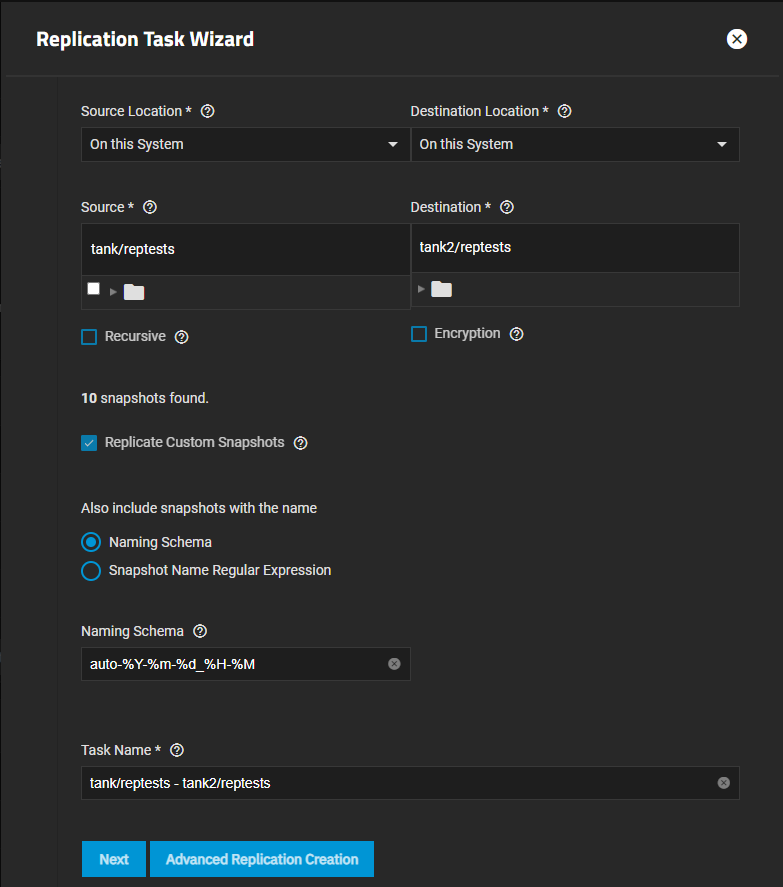Uncheck Replicate Custom Snapshots
Image resolution: width=783 pixels, height=887 pixels.
point(89,443)
